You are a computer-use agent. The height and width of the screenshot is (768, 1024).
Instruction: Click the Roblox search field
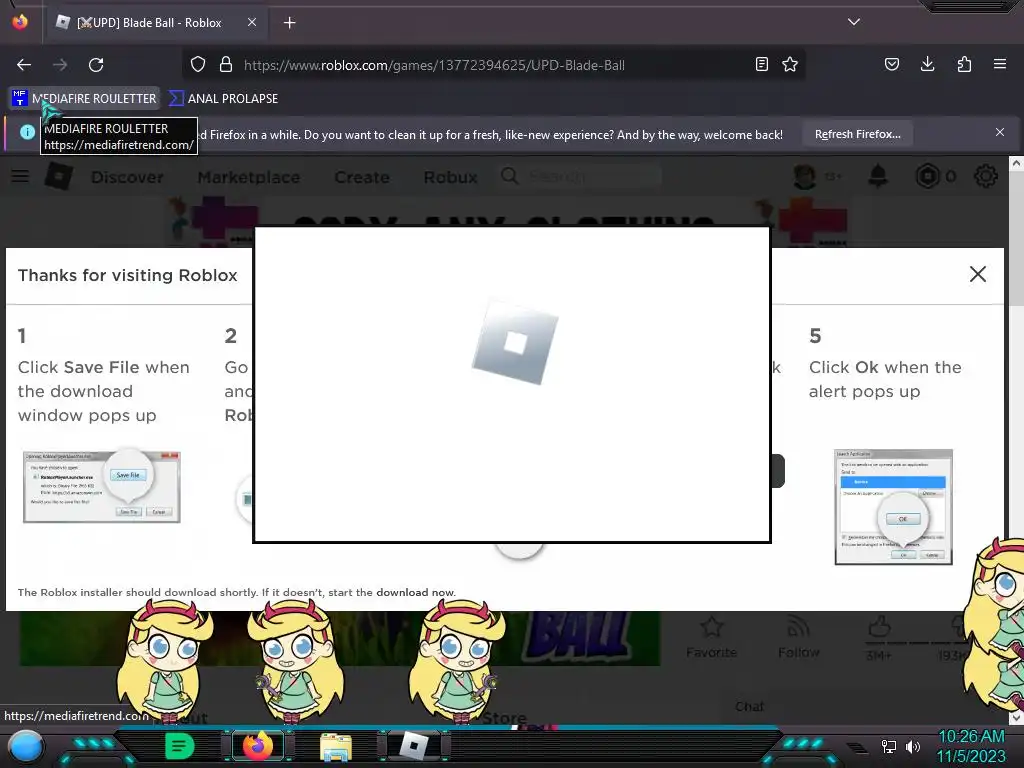point(581,176)
